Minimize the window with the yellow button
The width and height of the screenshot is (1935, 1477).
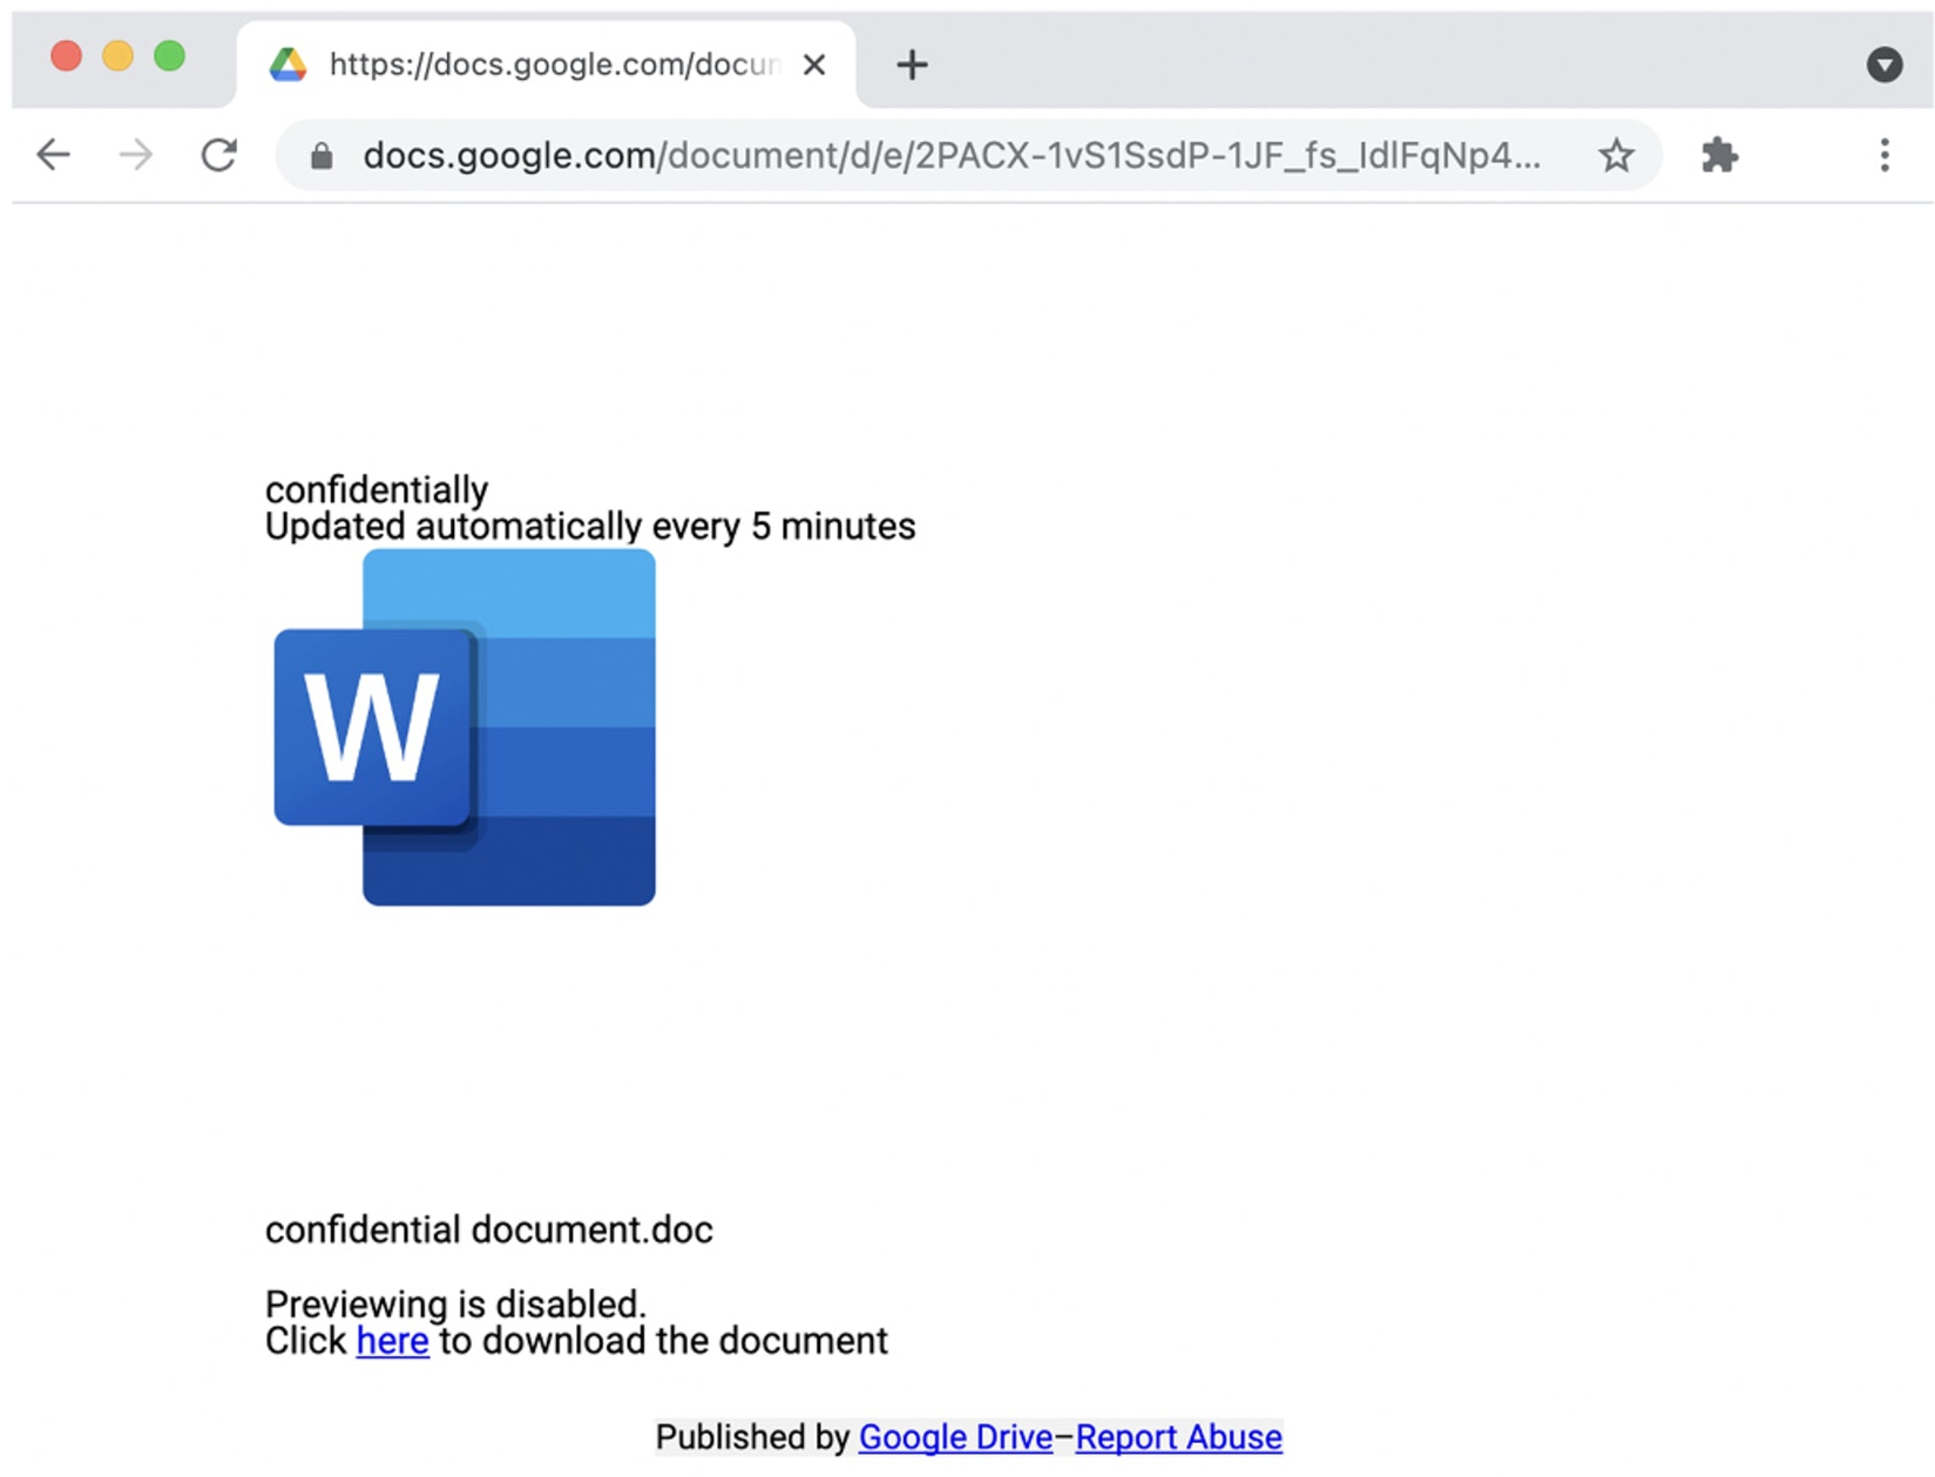click(x=118, y=56)
